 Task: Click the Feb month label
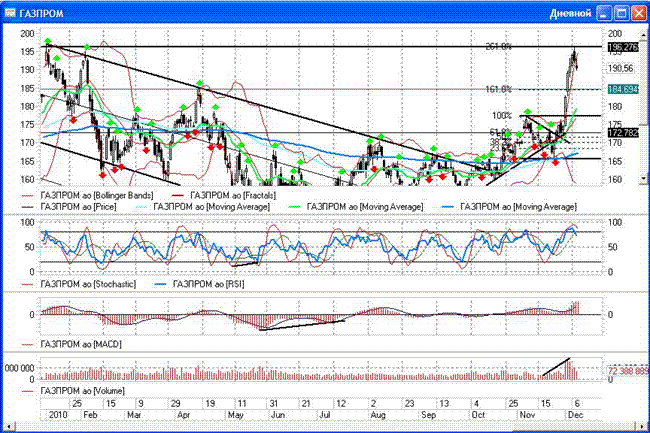click(x=90, y=415)
